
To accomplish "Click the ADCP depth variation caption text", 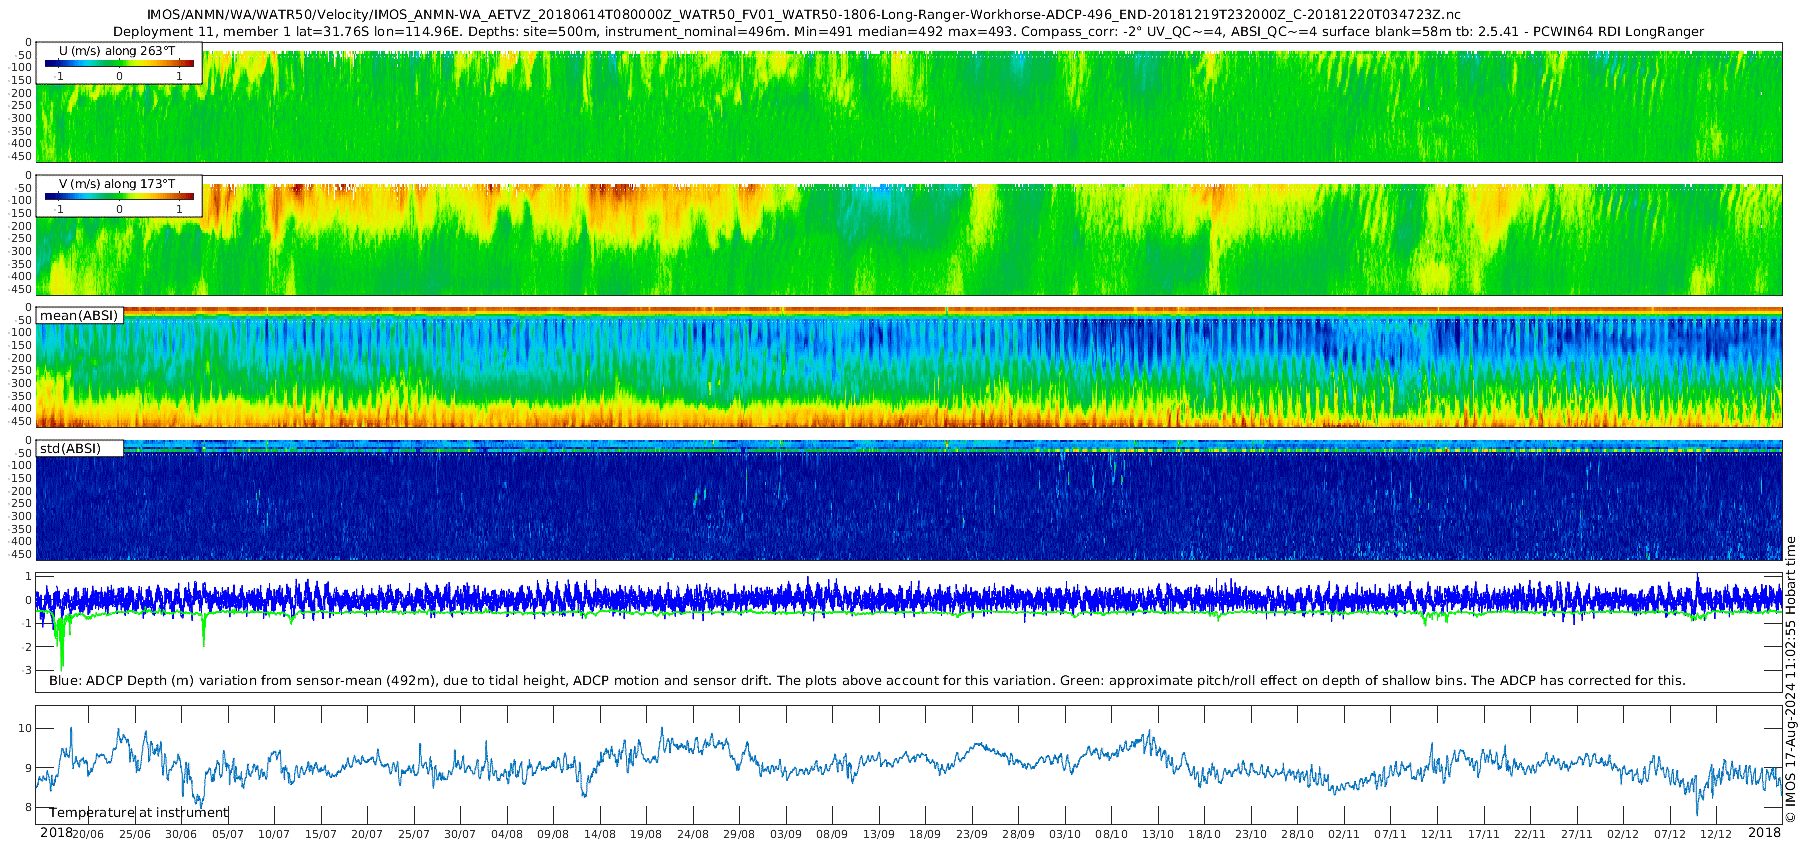I will click(867, 681).
